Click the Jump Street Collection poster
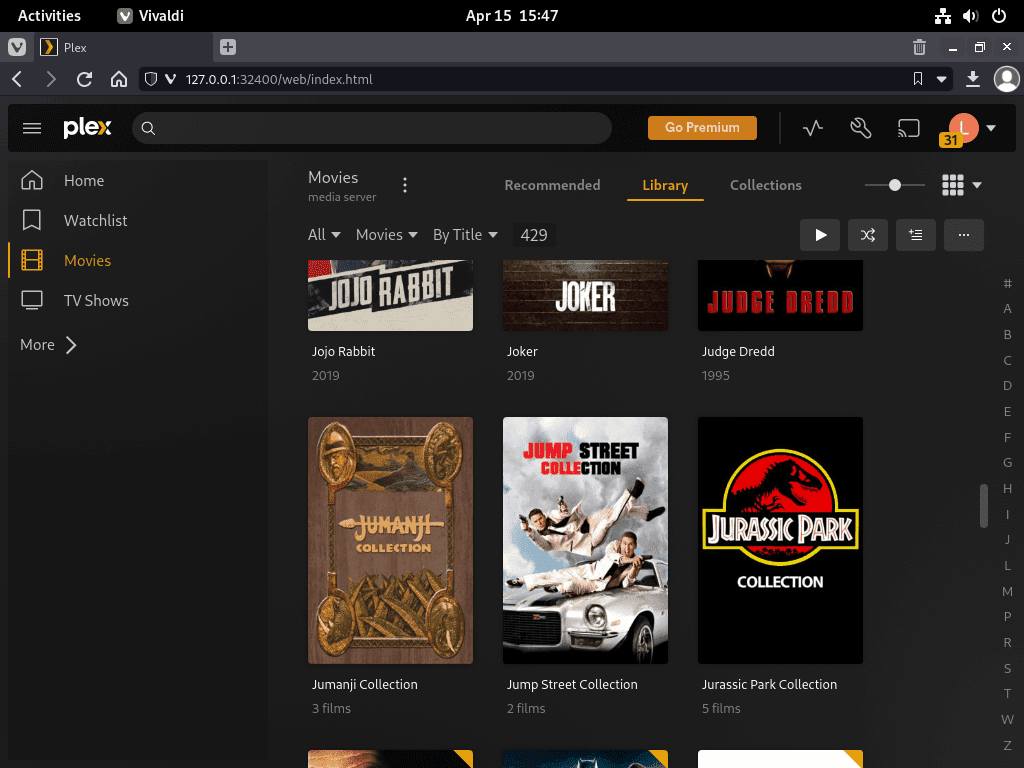 (x=585, y=540)
